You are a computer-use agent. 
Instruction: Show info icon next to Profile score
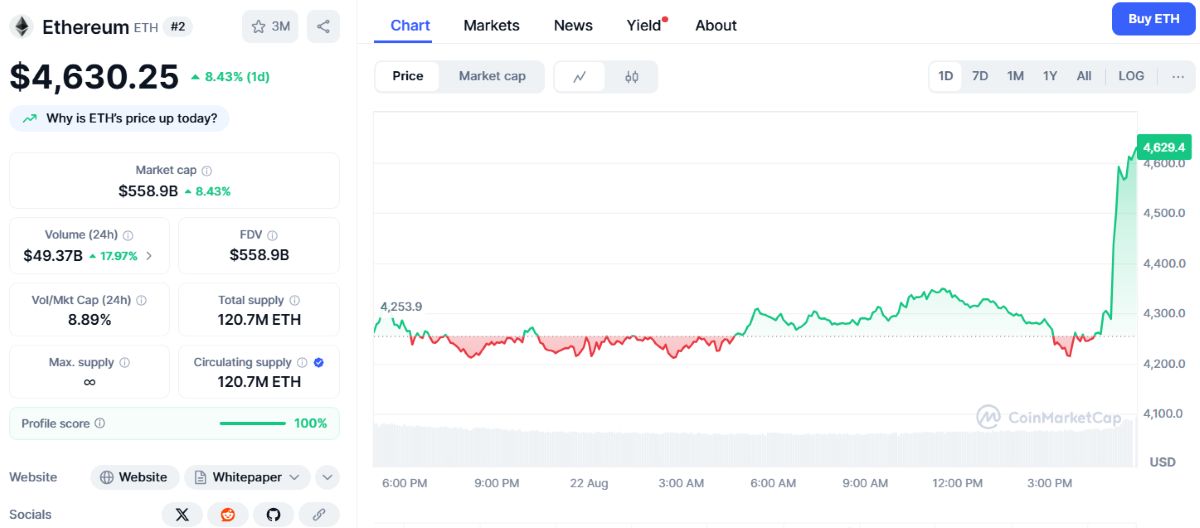click(99, 424)
